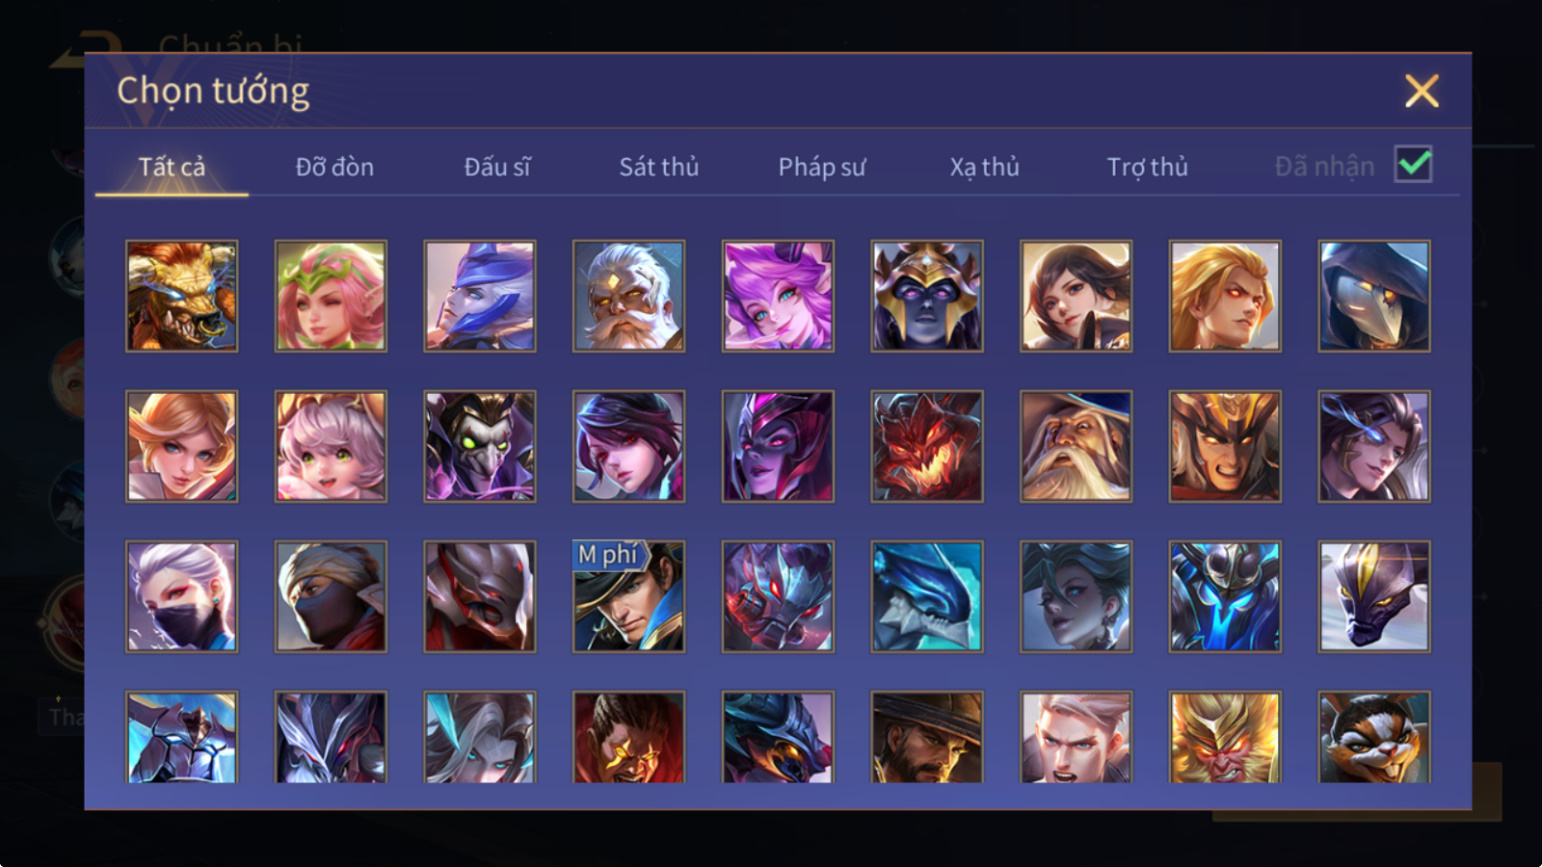Toggle the 'Đã nhận' checkbox
This screenshot has width=1542, height=867.
[1413, 164]
